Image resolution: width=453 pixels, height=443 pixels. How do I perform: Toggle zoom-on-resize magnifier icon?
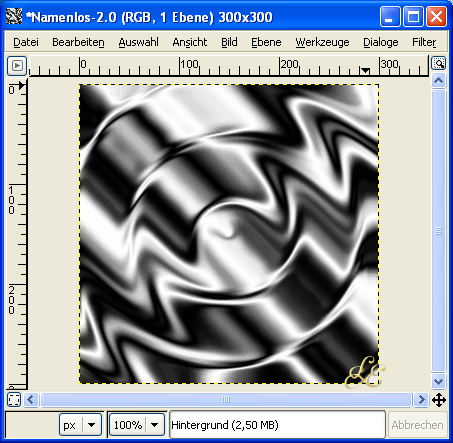pos(439,63)
